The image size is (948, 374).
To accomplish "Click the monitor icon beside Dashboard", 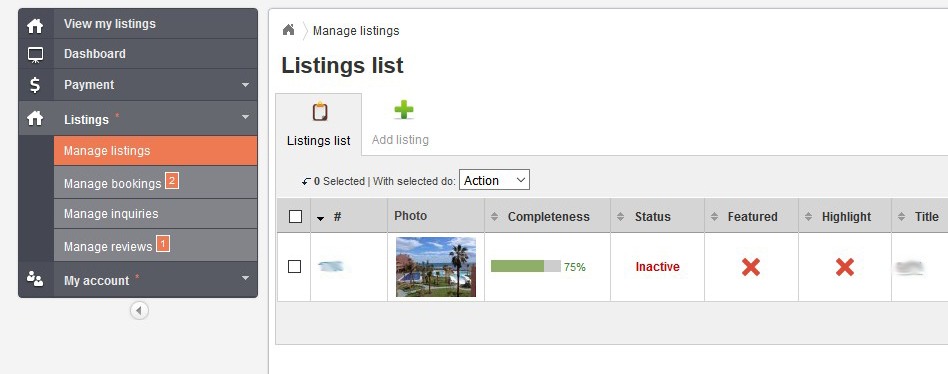I will (x=35, y=55).
